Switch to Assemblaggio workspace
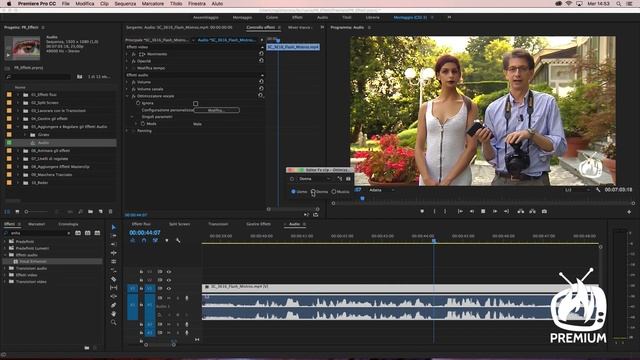The height and width of the screenshot is (360, 640). pos(206,18)
